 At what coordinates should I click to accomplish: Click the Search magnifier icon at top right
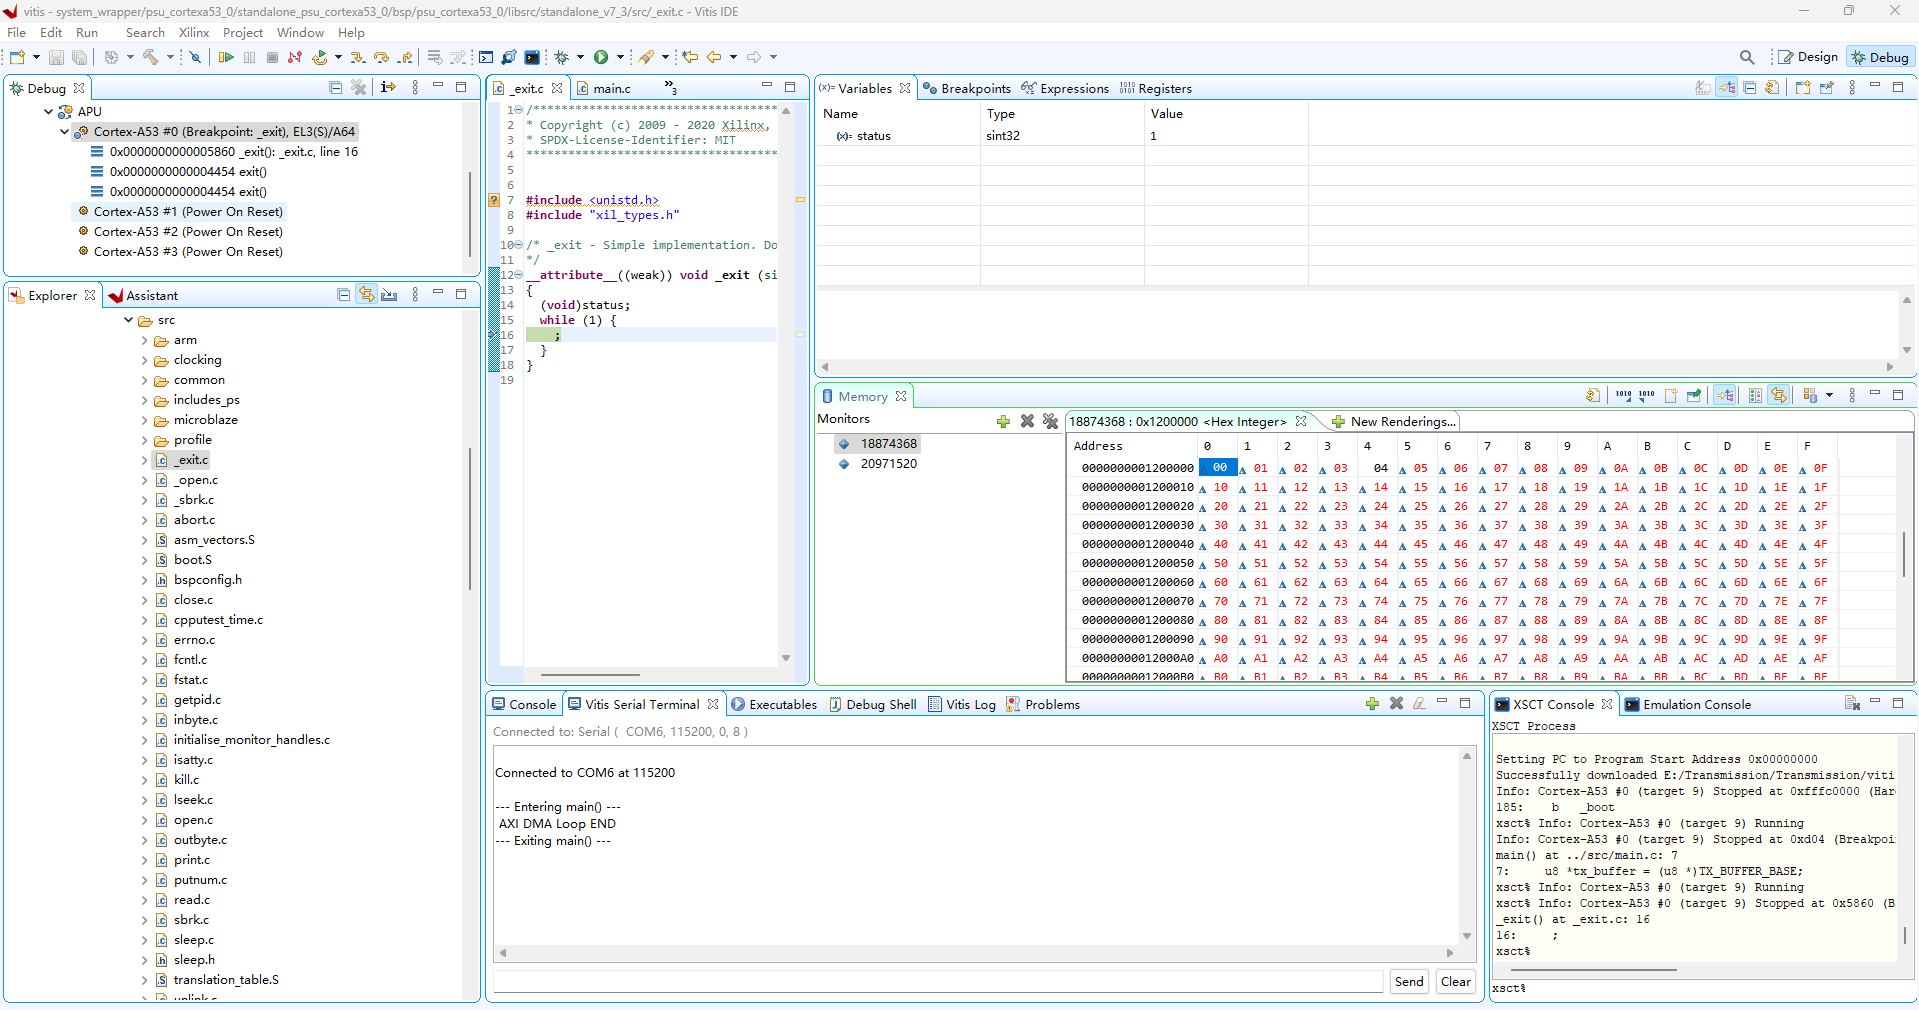tap(1747, 57)
